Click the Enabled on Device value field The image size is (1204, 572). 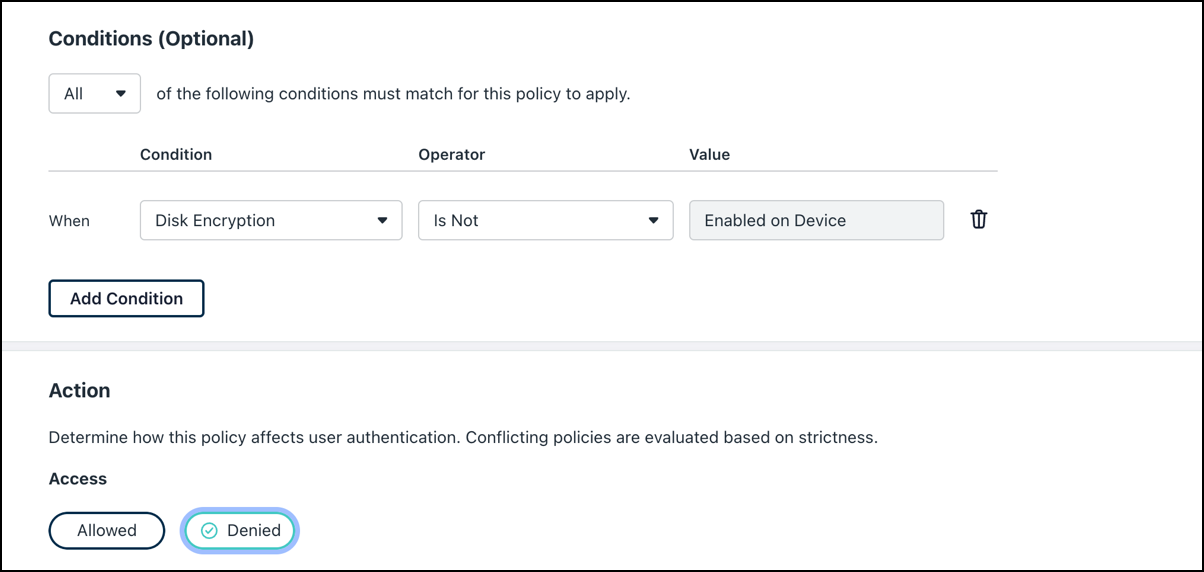(x=816, y=221)
